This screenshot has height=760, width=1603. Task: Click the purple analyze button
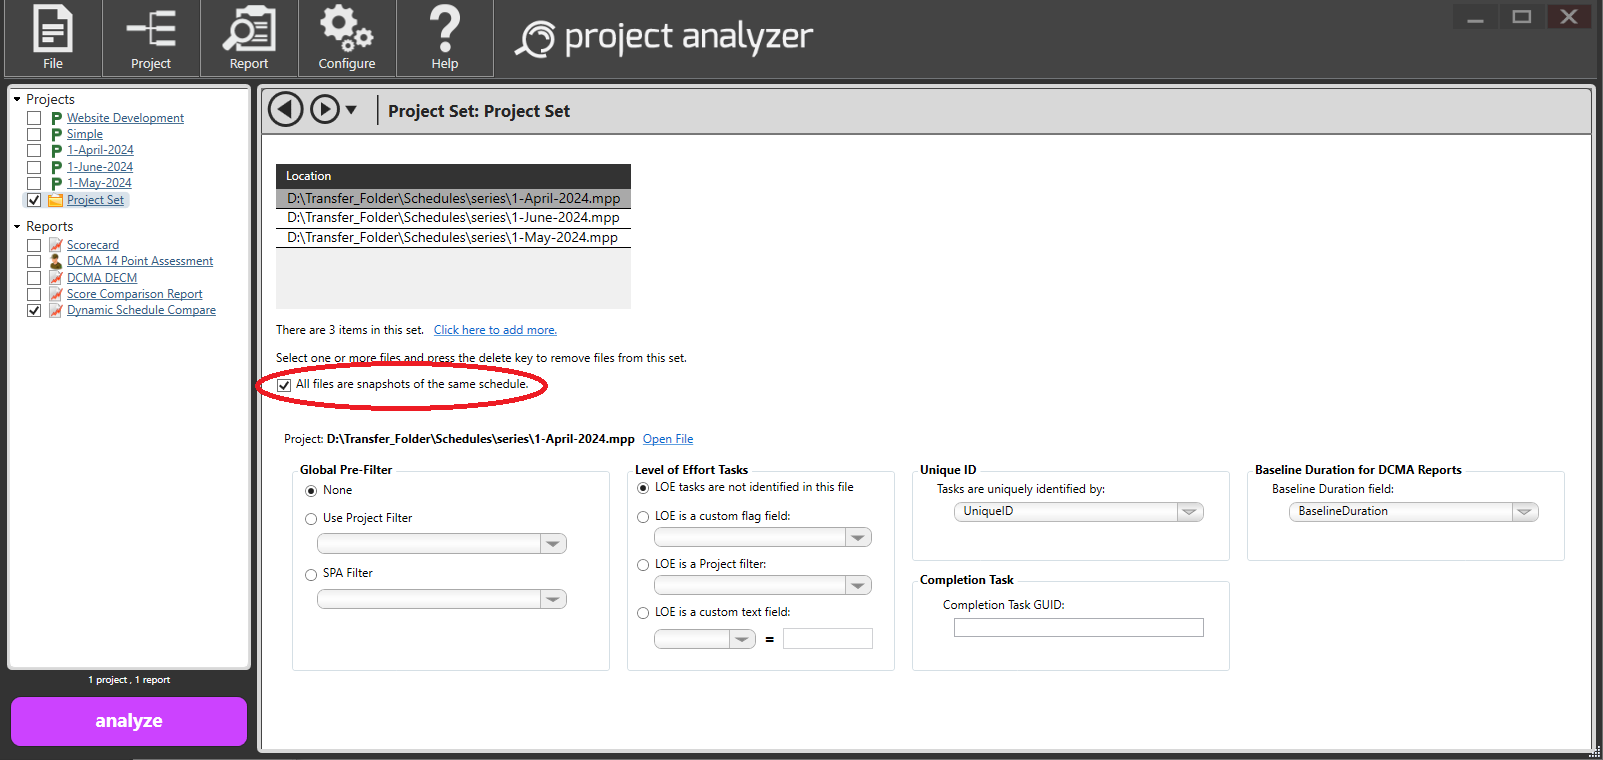pos(129,721)
